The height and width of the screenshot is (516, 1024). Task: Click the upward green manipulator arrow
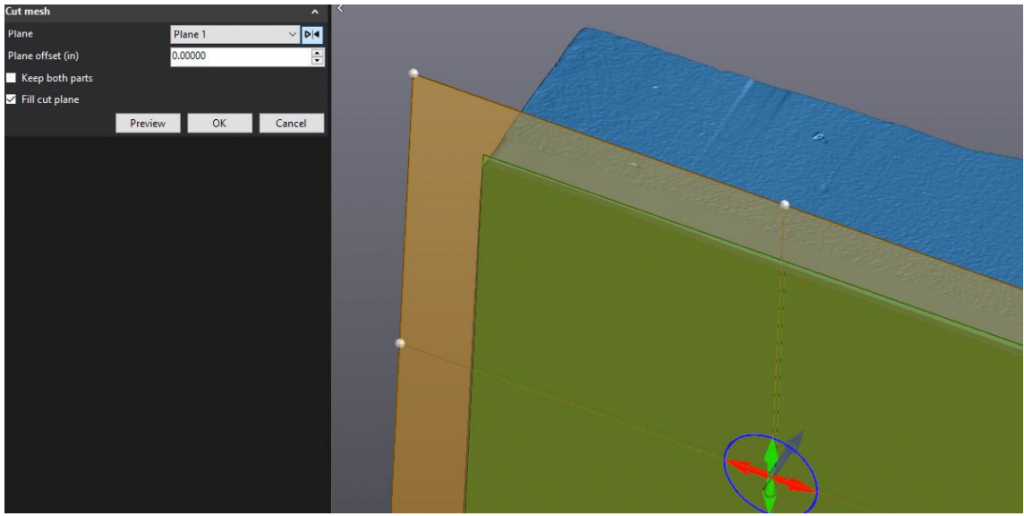(771, 450)
